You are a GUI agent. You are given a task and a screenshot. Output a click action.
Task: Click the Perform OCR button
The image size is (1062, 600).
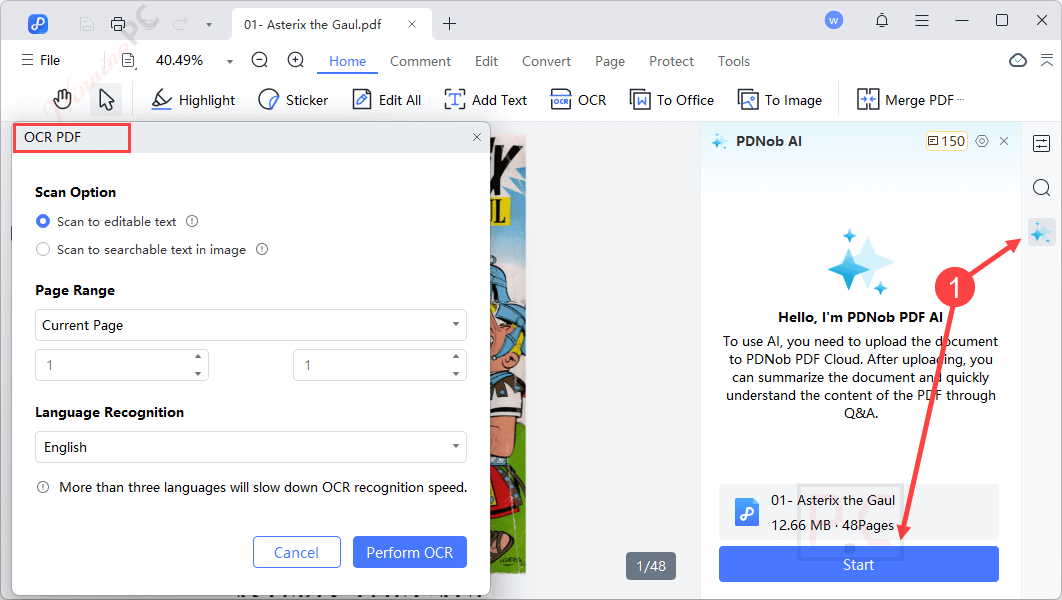click(409, 551)
